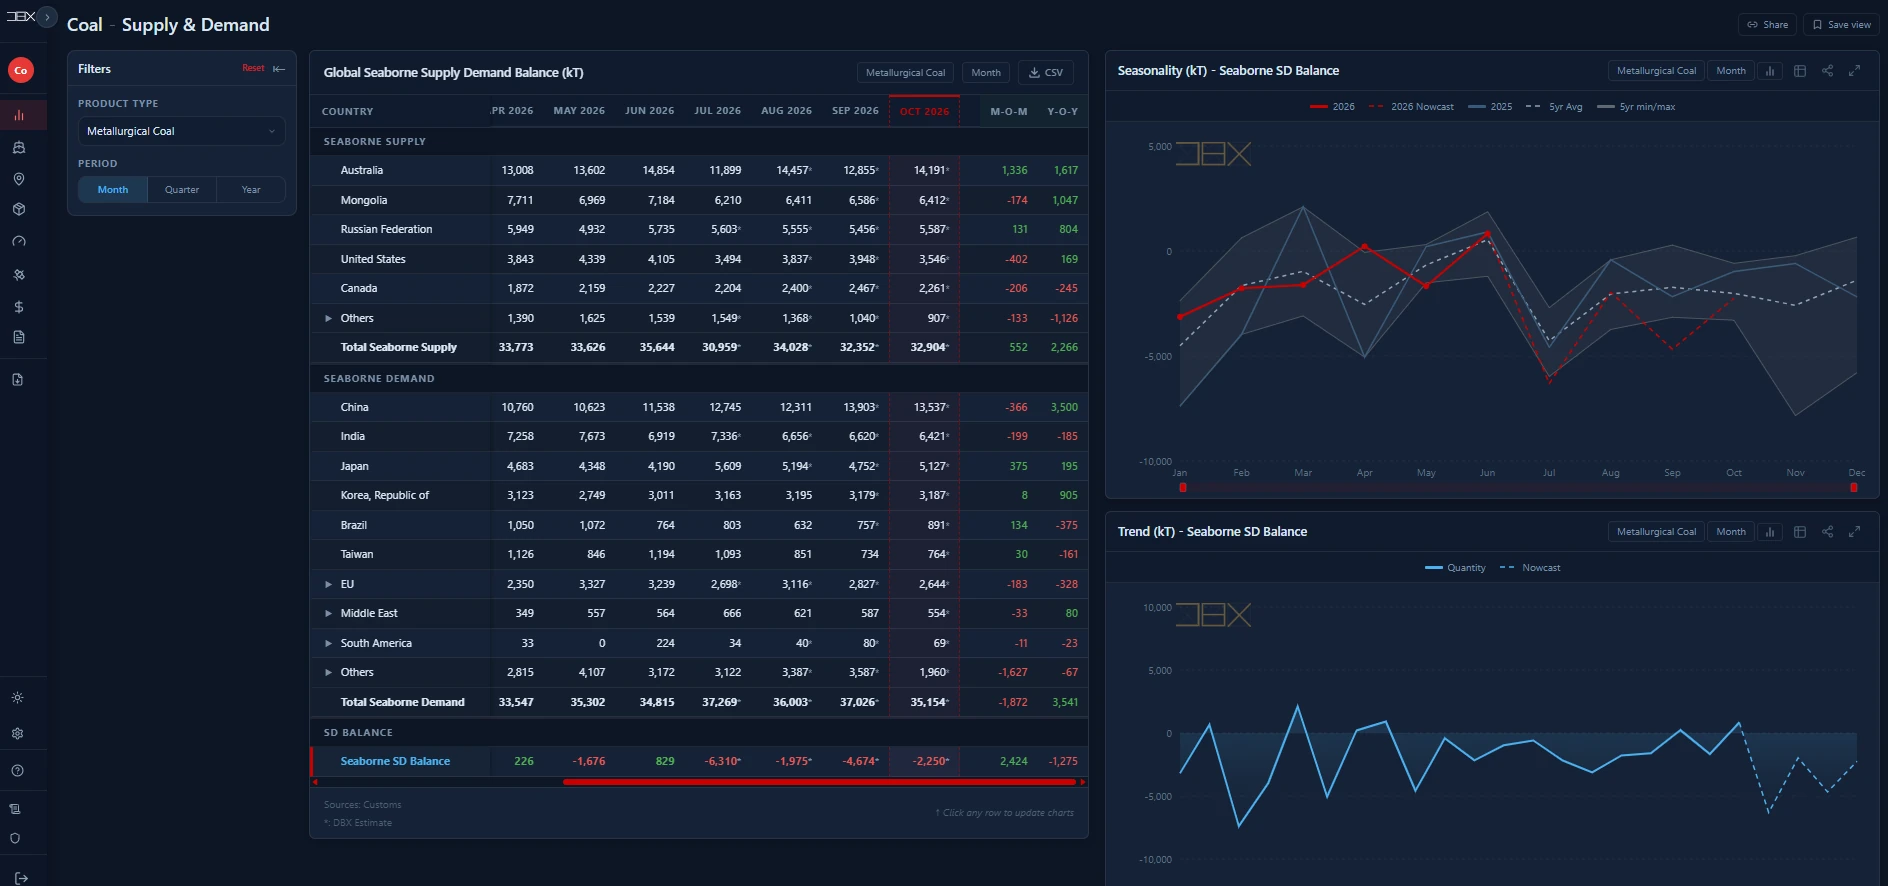This screenshot has width=1888, height=886.
Task: Select the Month period tab
Action: (113, 190)
